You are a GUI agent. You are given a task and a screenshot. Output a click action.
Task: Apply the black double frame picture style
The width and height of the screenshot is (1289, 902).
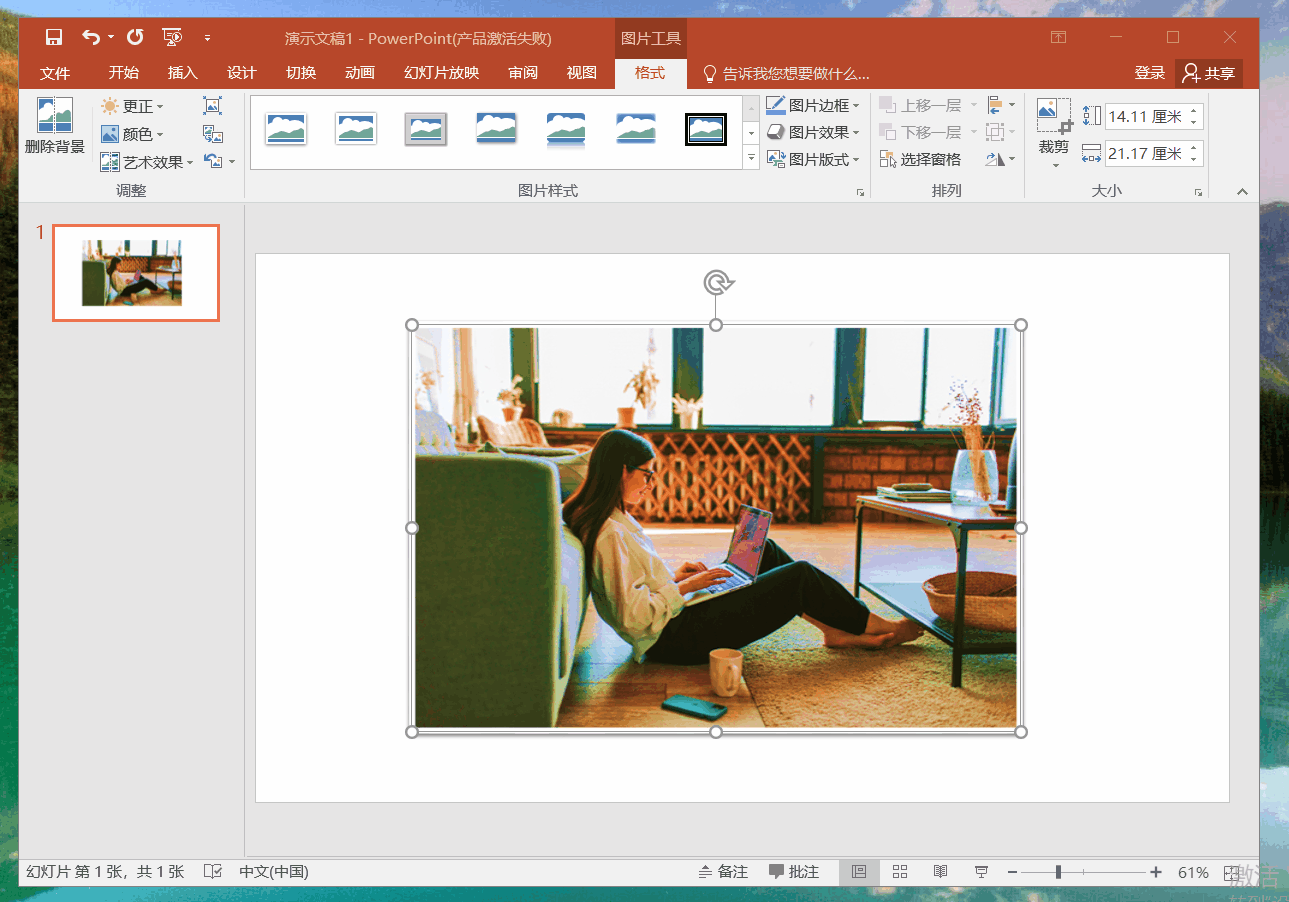705,129
